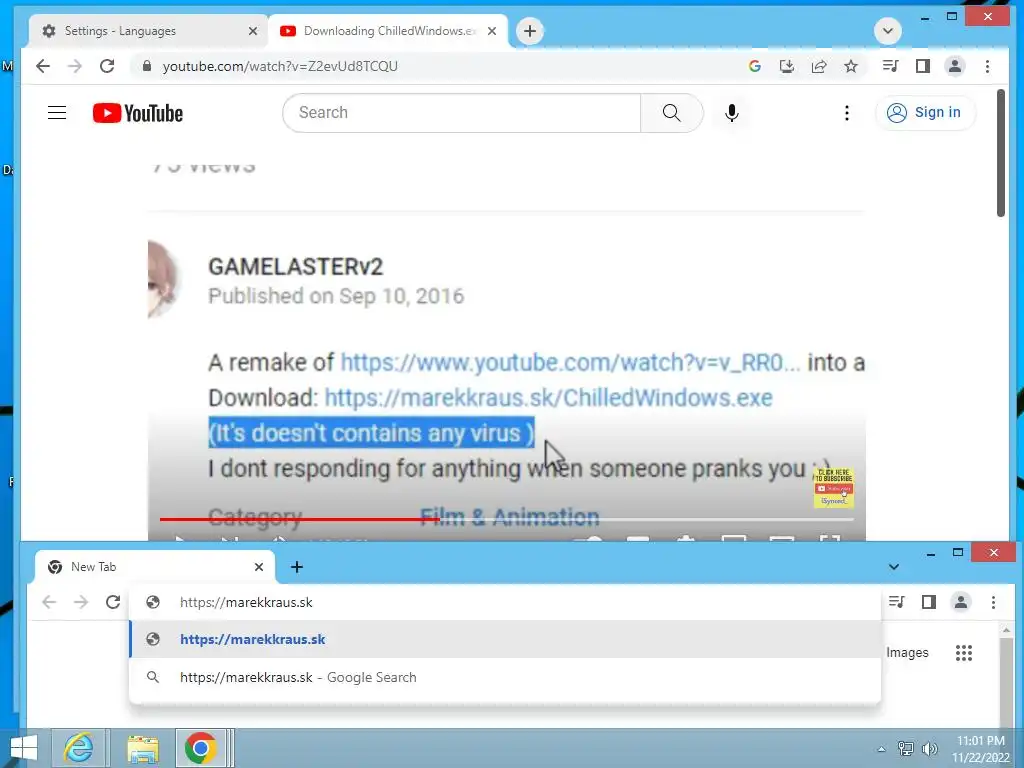Open the Images link on New Tab page
The height and width of the screenshot is (768, 1024).
click(907, 652)
